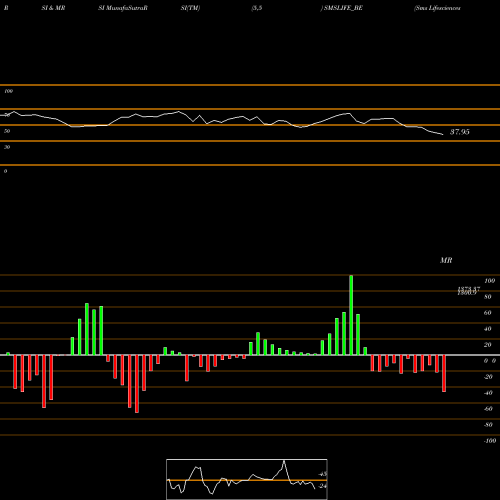This screenshot has height=500, width=500.
Task: Open the mini overview chart thumbnail
Action: click(x=247, y=479)
